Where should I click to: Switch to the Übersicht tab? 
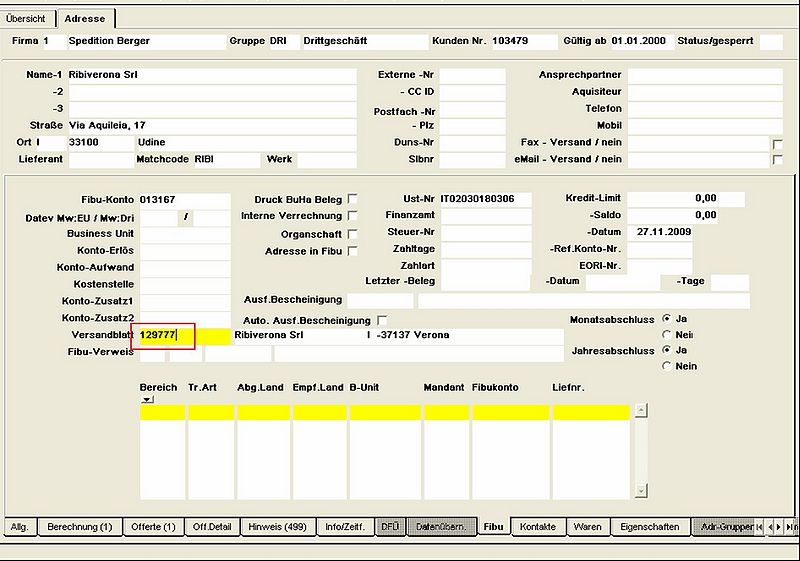pyautogui.click(x=26, y=19)
